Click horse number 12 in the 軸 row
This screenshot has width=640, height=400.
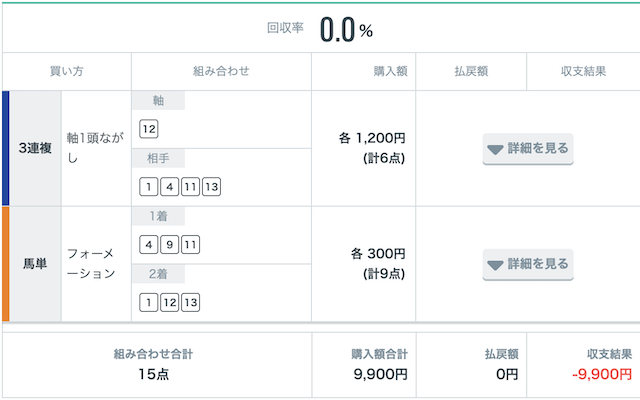coord(149,129)
